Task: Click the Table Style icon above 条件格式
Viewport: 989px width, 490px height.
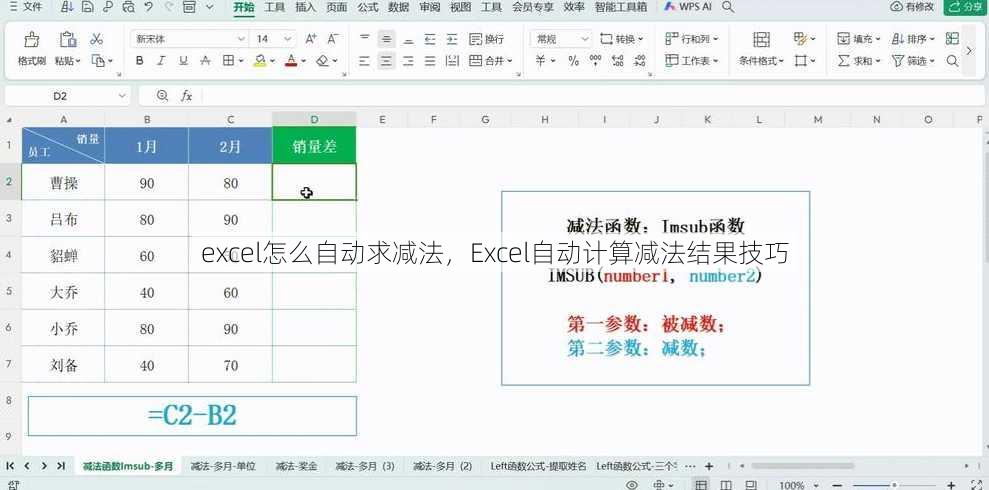Action: pyautogui.click(x=761, y=40)
